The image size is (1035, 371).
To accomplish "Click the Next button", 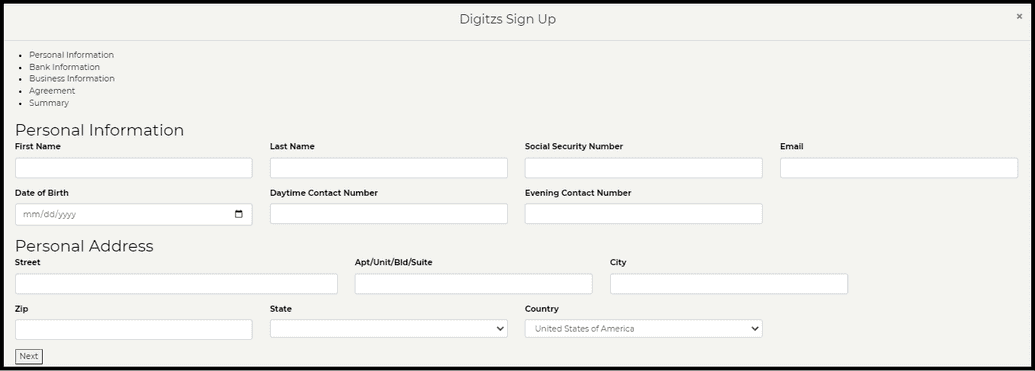I will pyautogui.click(x=29, y=356).
